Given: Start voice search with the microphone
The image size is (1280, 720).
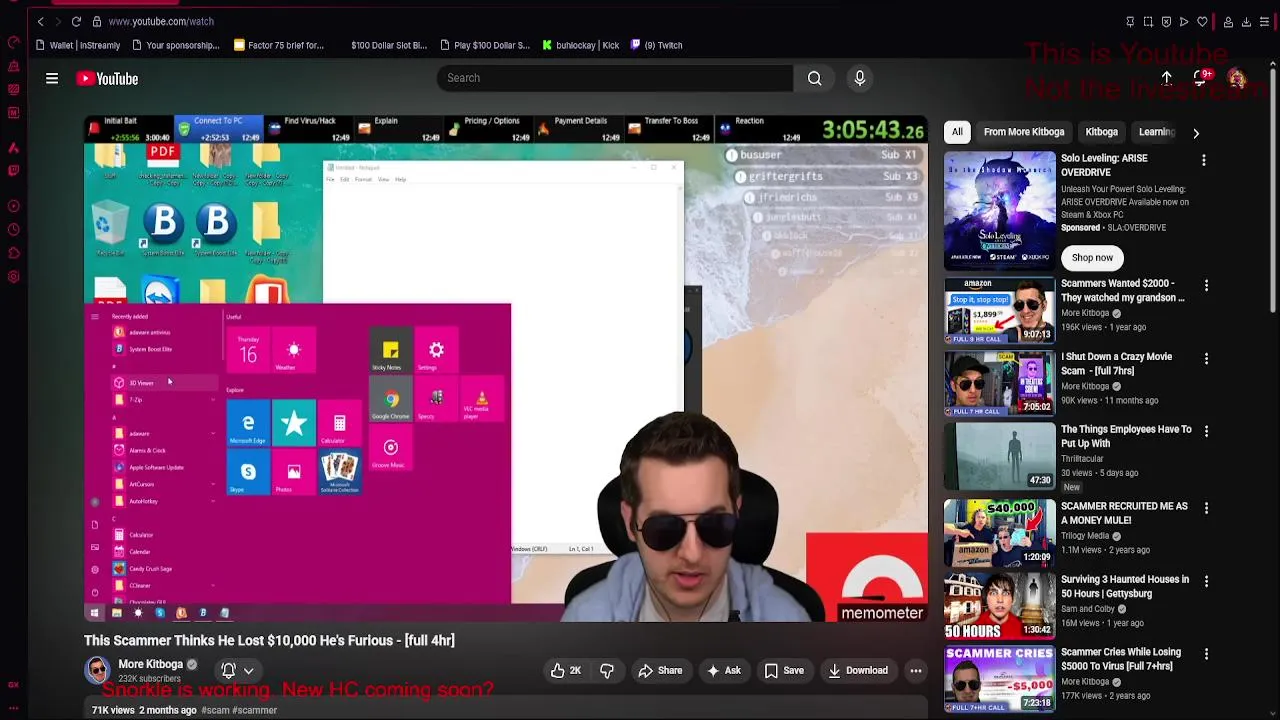Looking at the screenshot, I should click(x=859, y=78).
